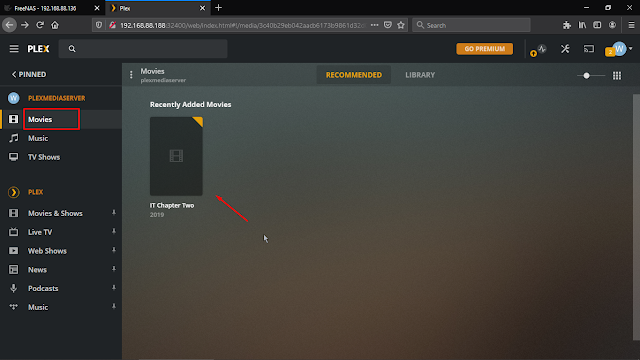This screenshot has height=360, width=640.
Task: Click the News icon in sidebar
Action: [x=13, y=269]
